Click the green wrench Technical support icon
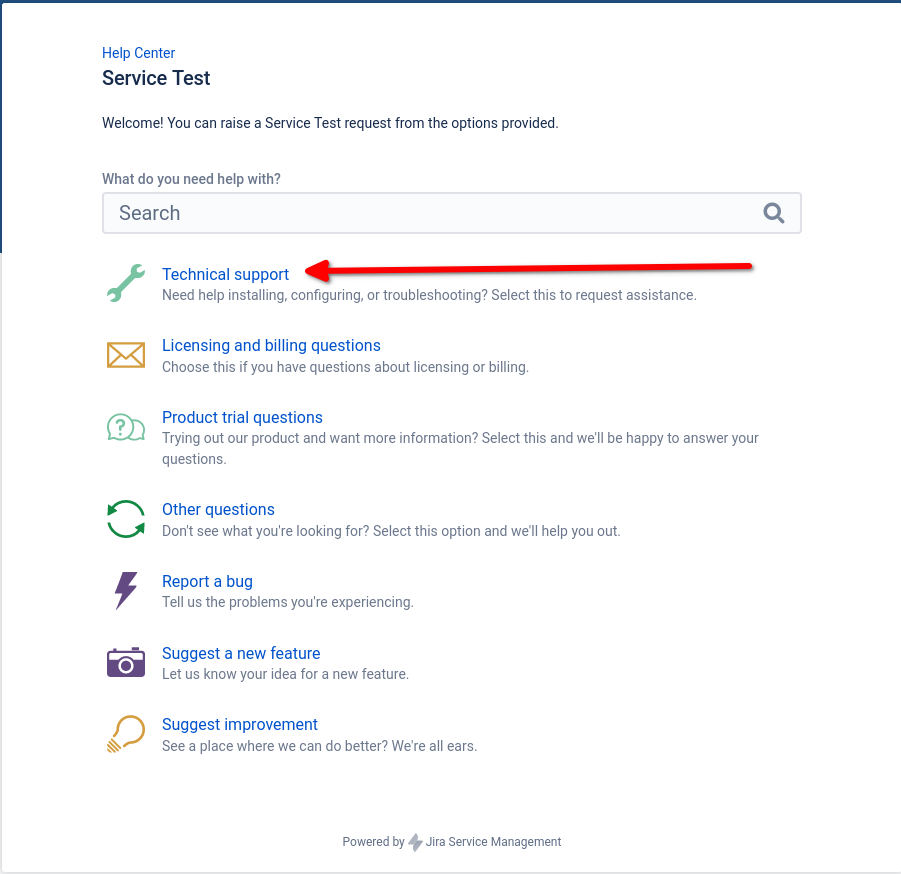901x874 pixels. click(x=126, y=283)
